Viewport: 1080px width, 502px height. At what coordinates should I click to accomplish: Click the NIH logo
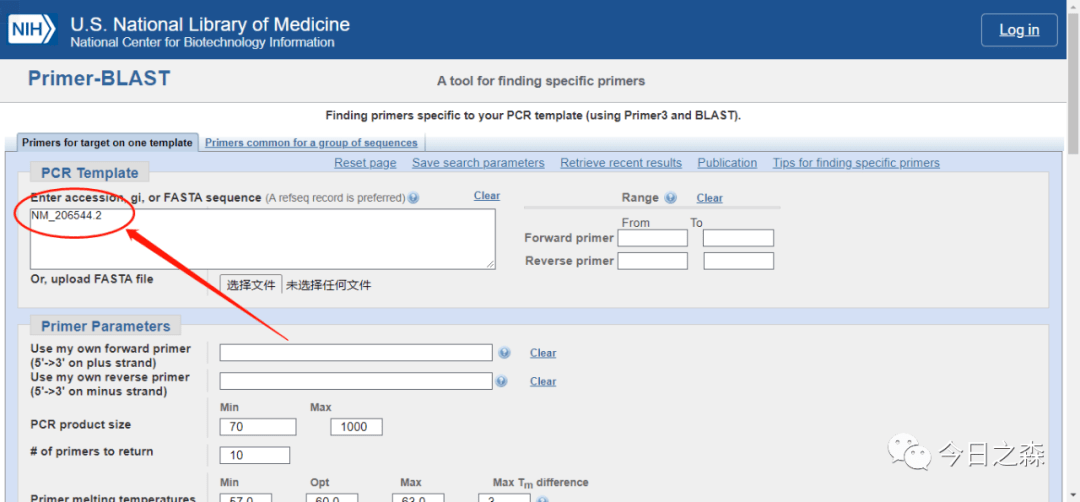click(x=32, y=30)
